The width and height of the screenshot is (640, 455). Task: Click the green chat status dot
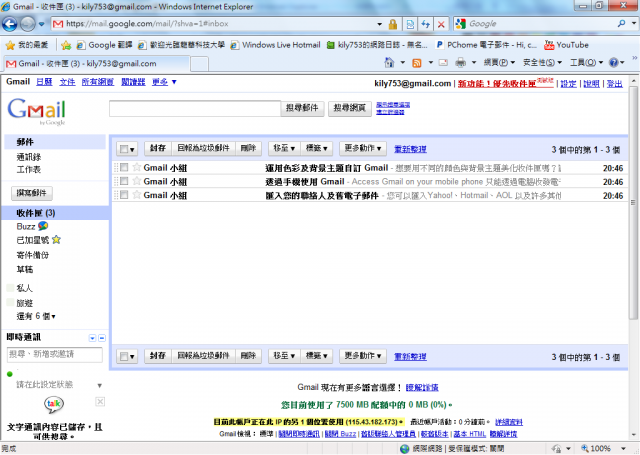[10, 374]
